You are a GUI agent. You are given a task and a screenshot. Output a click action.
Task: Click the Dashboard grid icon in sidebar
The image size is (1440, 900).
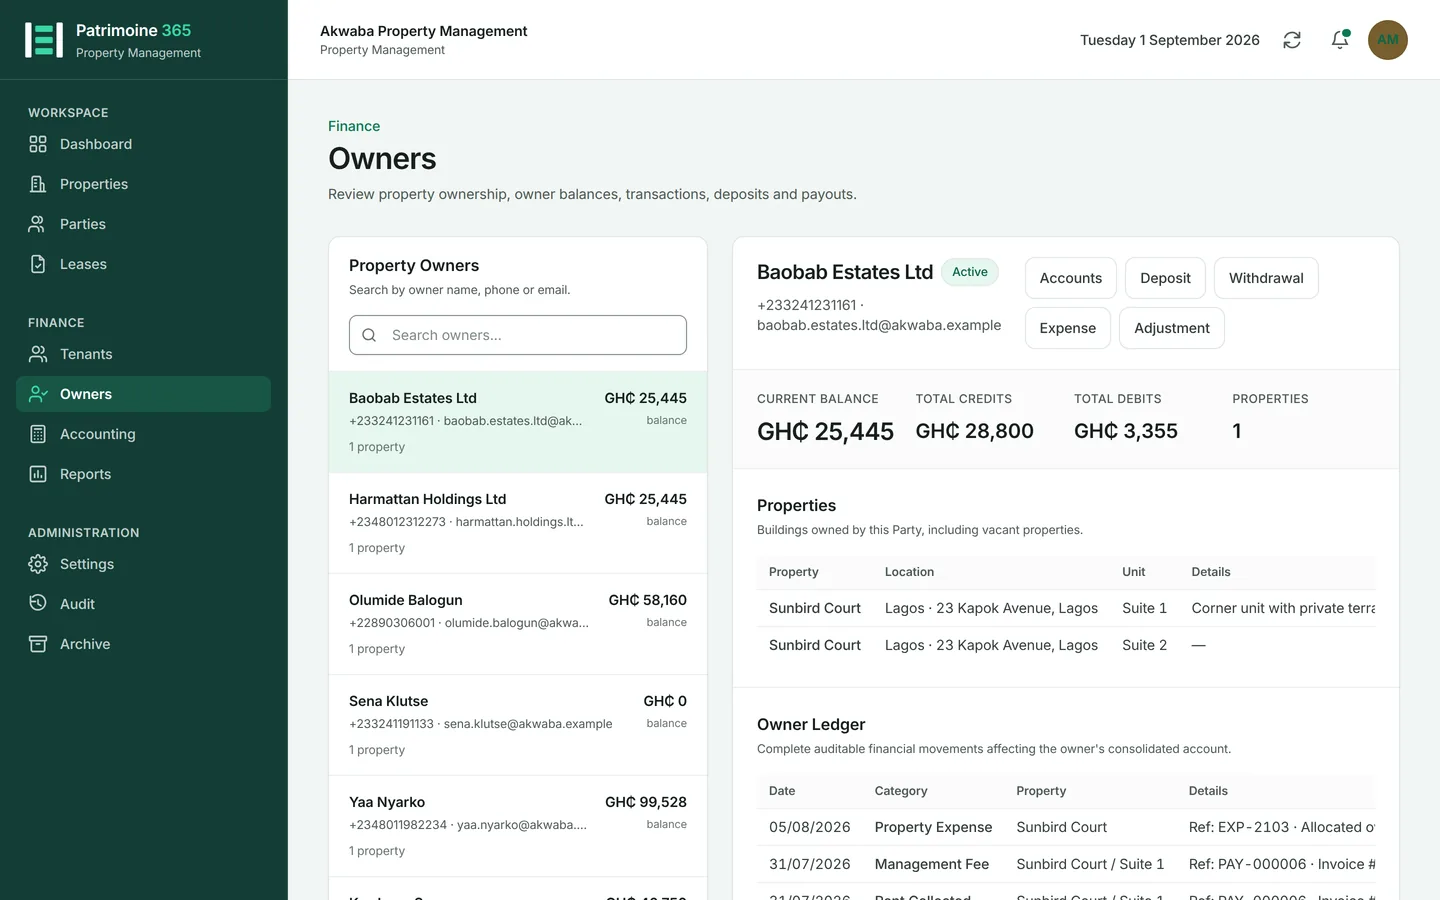(38, 144)
